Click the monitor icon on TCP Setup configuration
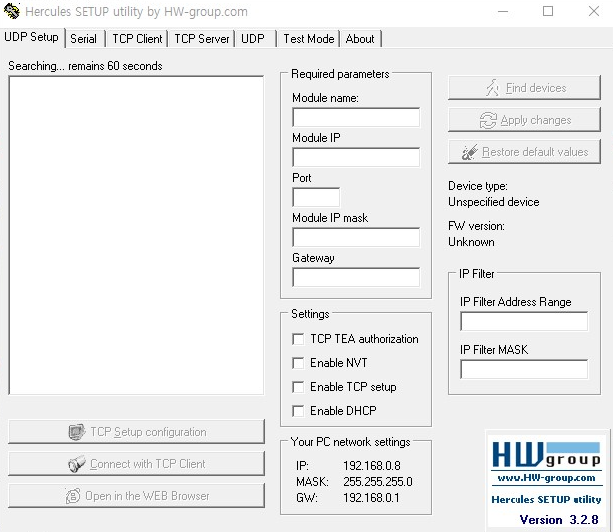Screen dimensions: 613x532 point(77,432)
